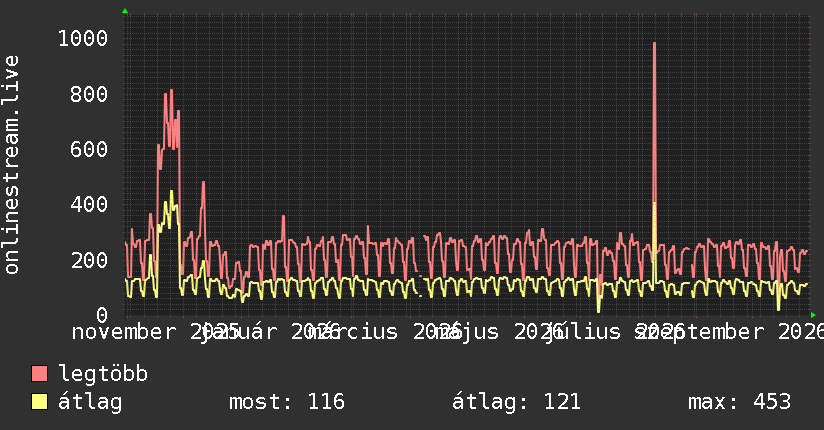Screen dimensions: 824x430
Task: Click the onlinestream.live vertical axis title
Action: (x=11, y=165)
